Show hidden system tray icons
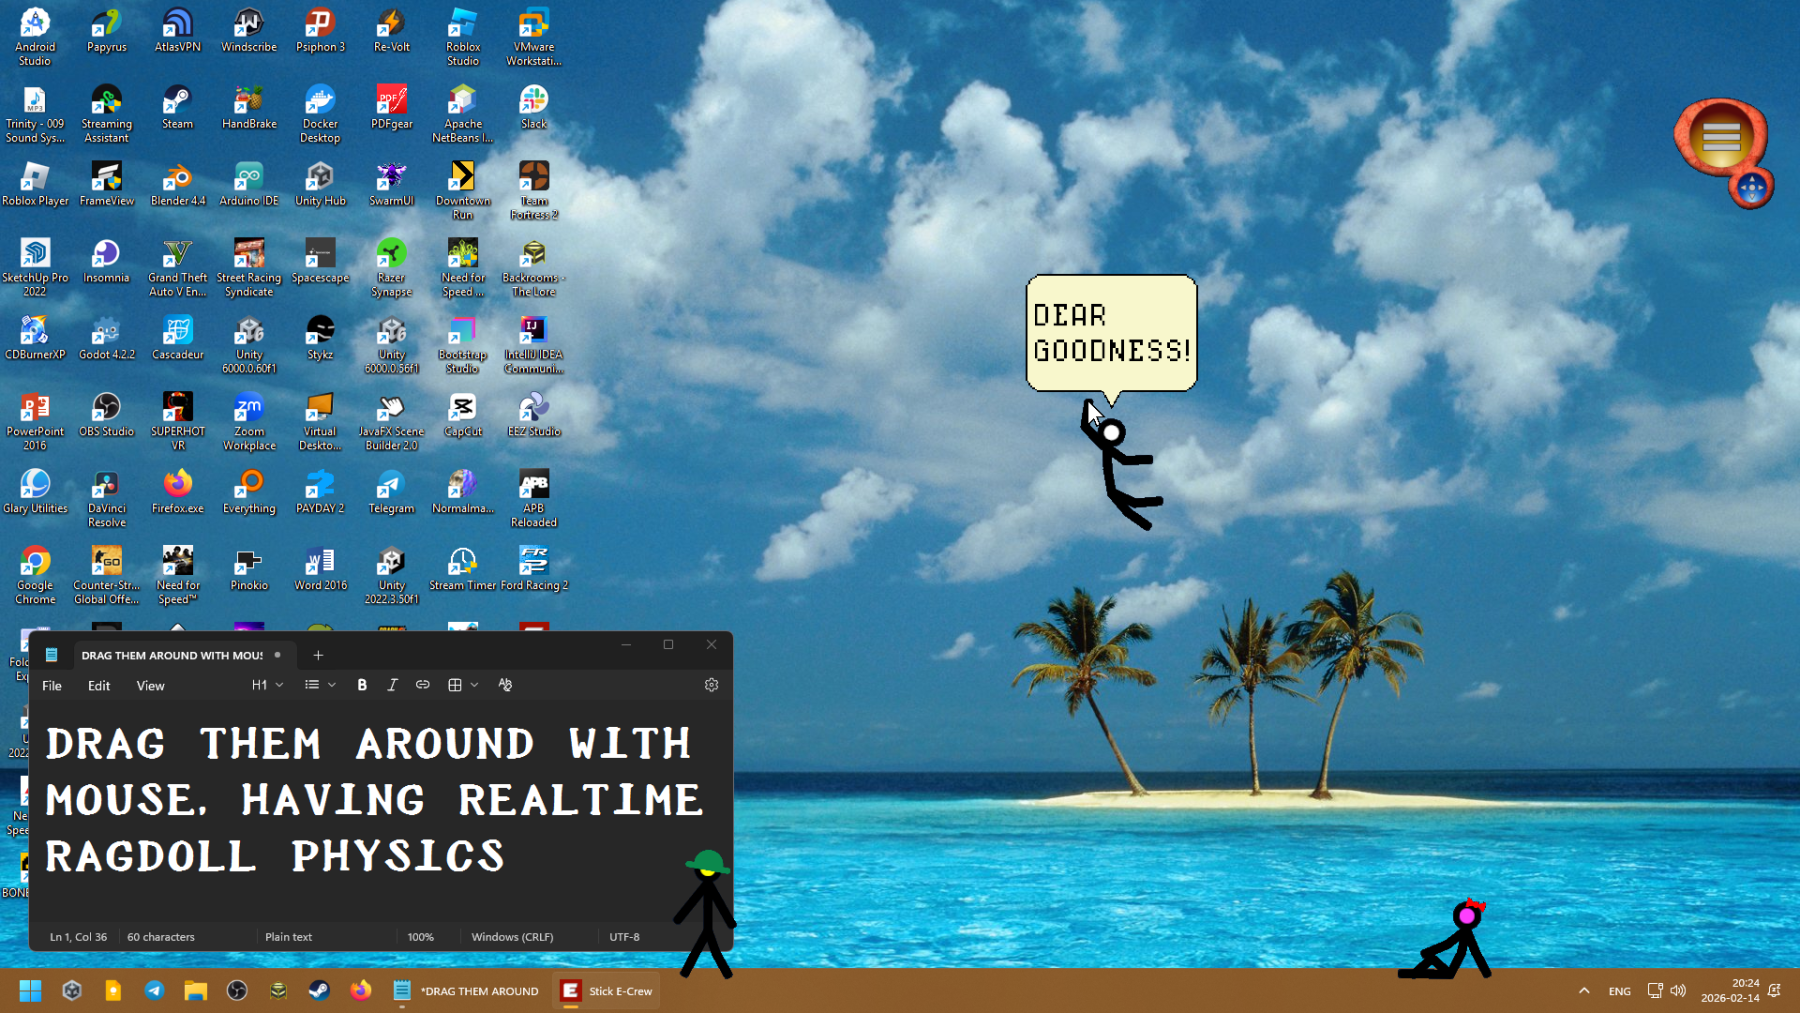The image size is (1800, 1013). 1584,991
